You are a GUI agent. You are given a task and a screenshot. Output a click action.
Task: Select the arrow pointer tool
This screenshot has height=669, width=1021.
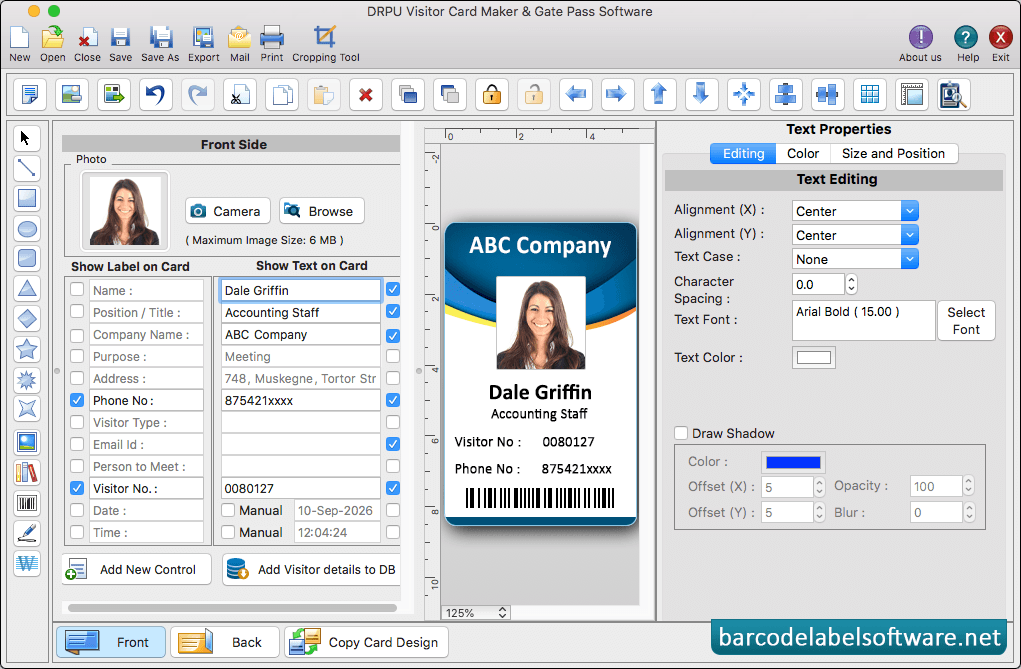click(26, 138)
